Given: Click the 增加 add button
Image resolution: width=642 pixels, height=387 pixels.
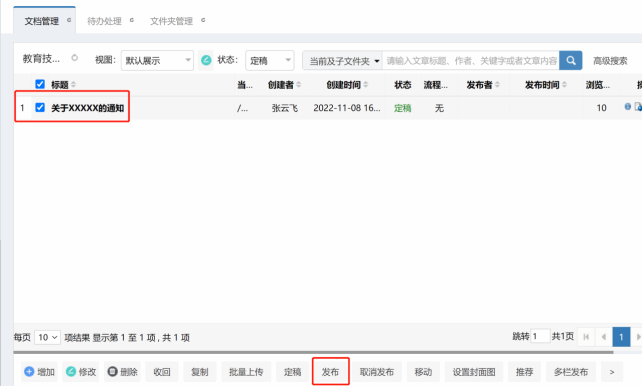Looking at the screenshot, I should pos(39,372).
